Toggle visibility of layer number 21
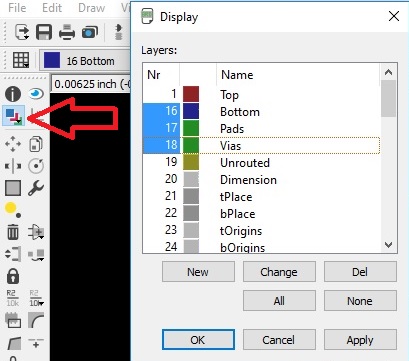409x361 pixels. [171, 196]
